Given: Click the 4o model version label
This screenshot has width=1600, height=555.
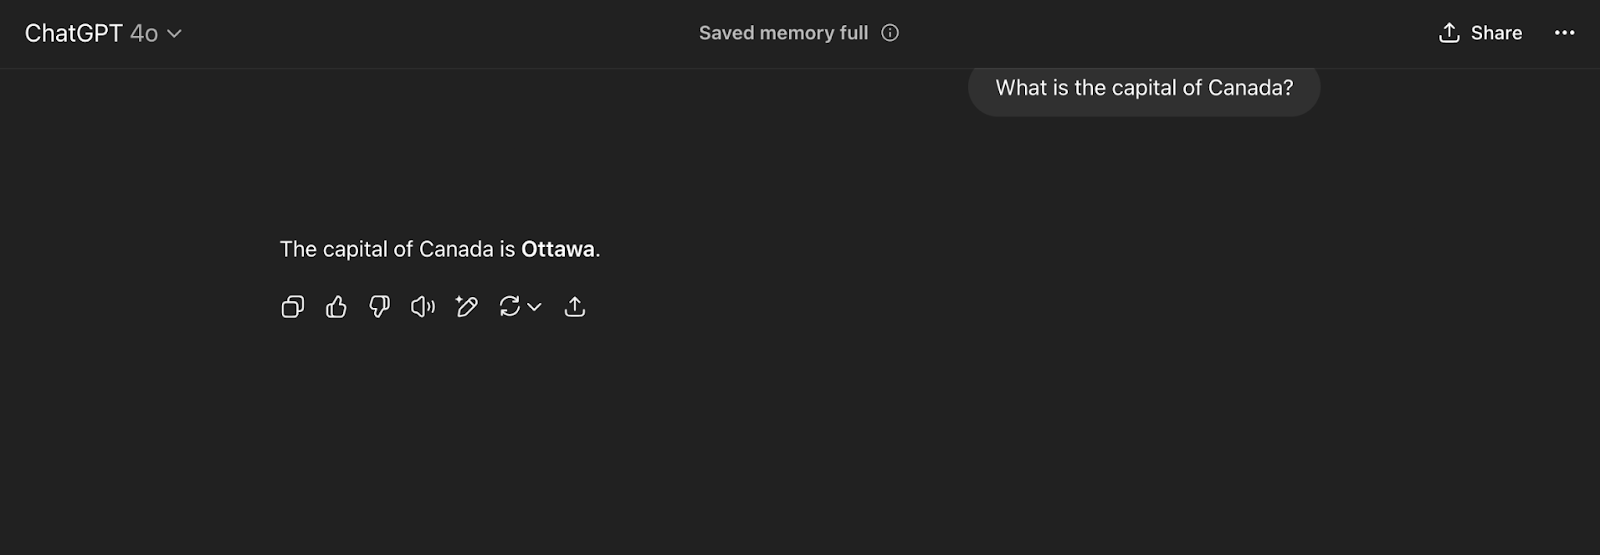Looking at the screenshot, I should 144,34.
